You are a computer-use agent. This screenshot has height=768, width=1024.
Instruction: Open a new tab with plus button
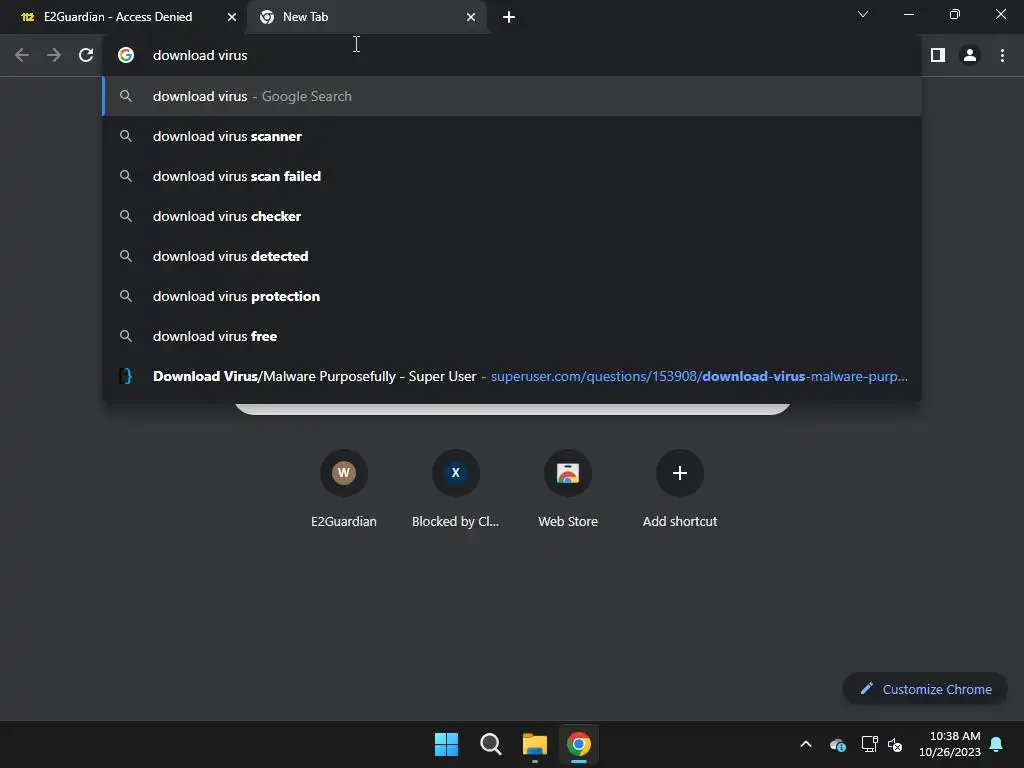click(x=509, y=17)
